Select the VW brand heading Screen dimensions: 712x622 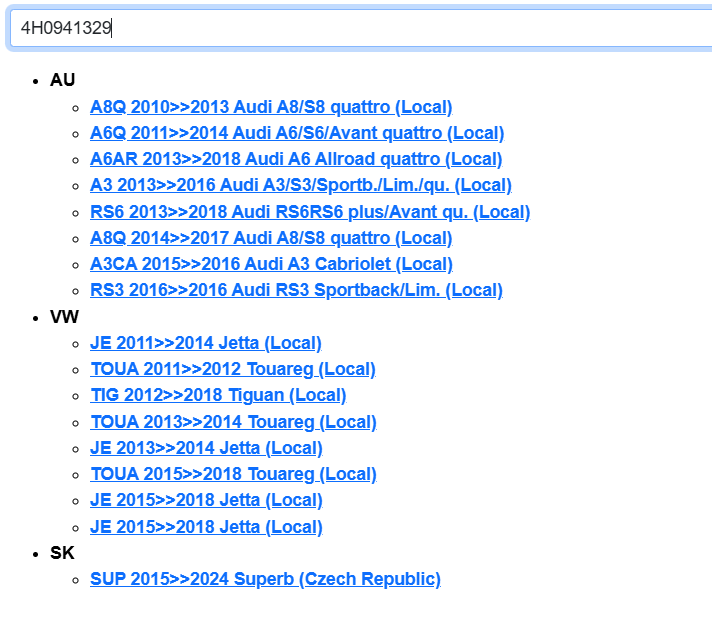64,316
